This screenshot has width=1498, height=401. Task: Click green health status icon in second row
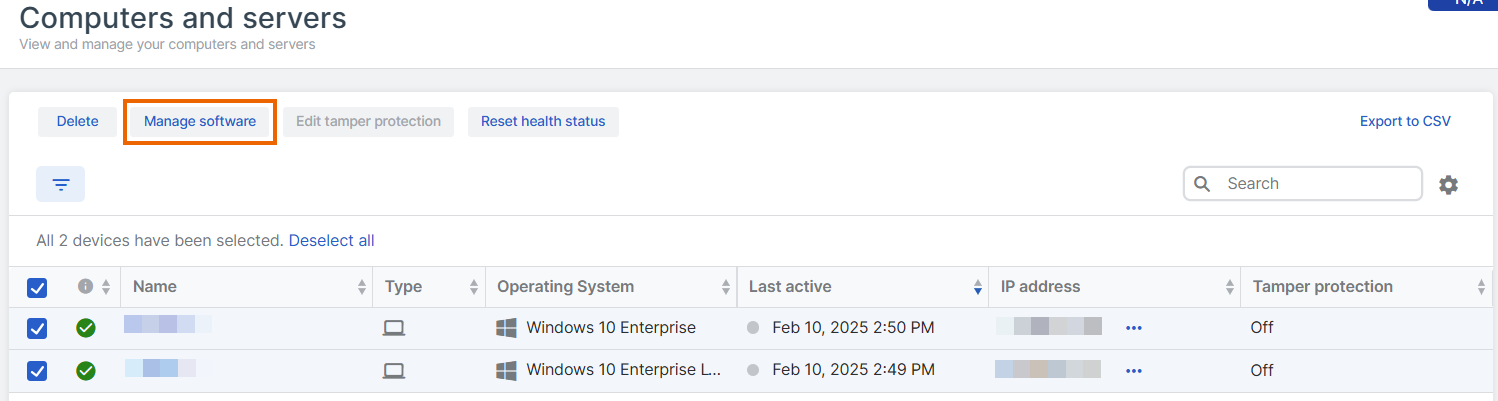86,371
